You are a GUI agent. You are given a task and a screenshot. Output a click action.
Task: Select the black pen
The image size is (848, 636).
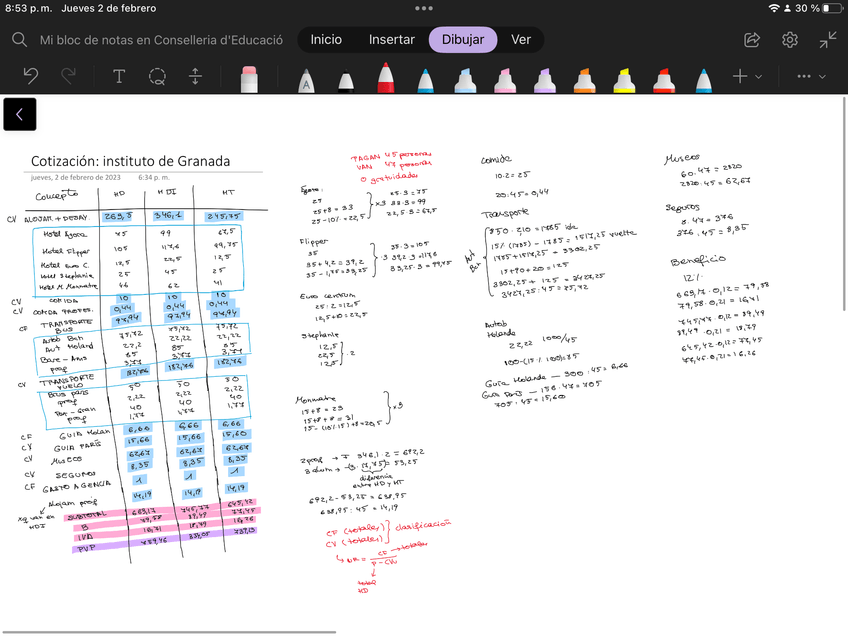click(345, 79)
